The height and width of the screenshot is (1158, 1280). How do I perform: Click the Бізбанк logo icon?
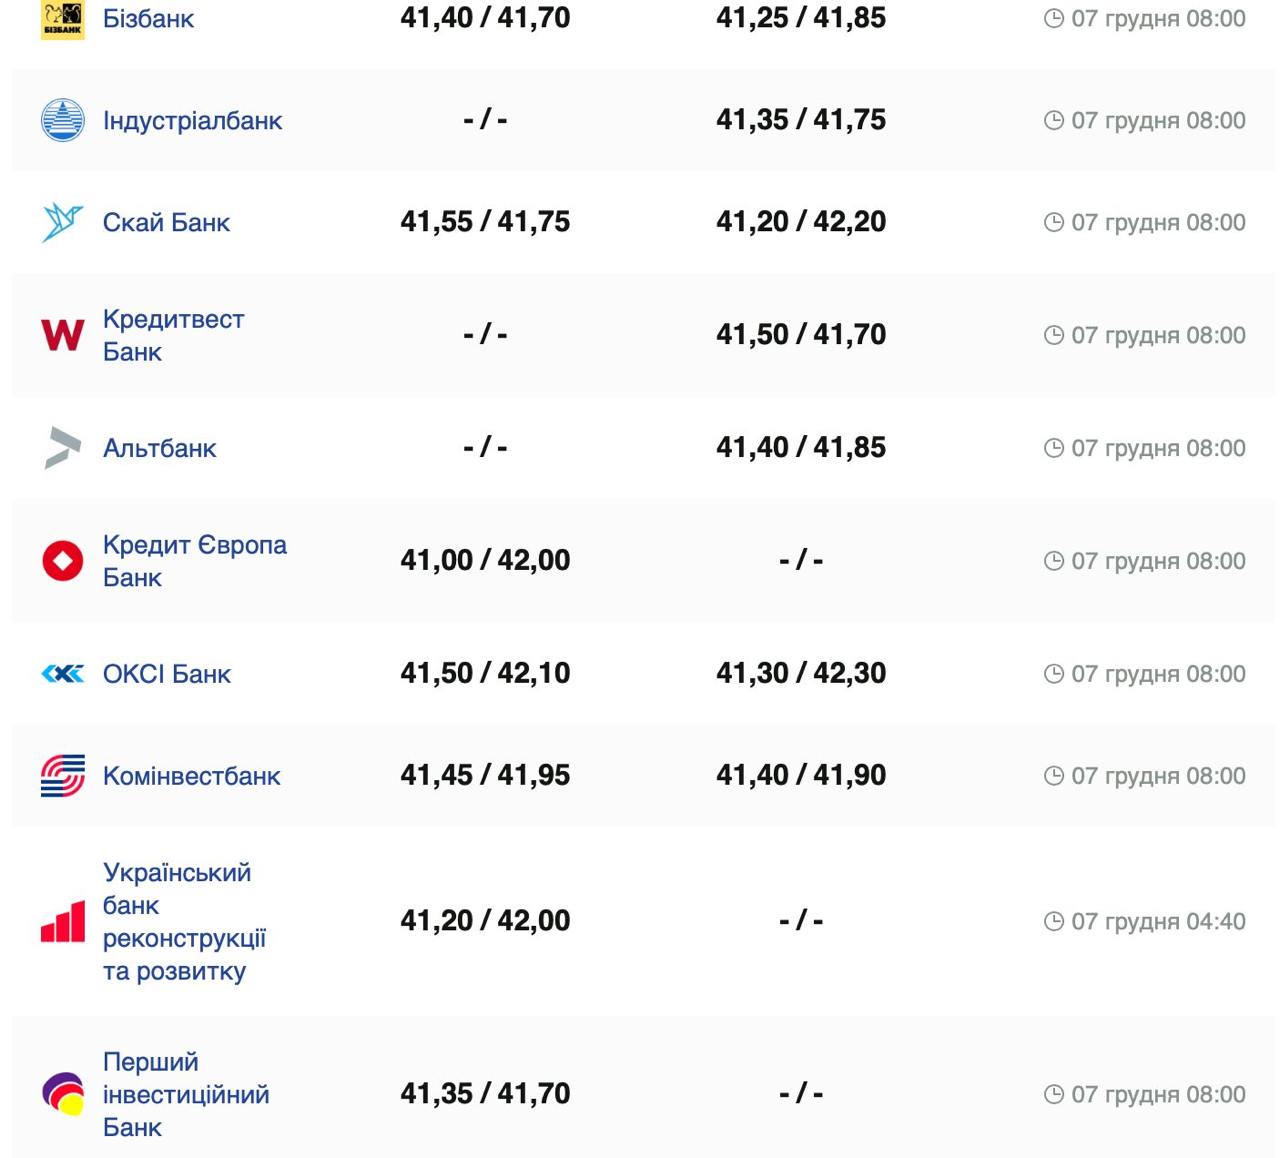pos(62,19)
